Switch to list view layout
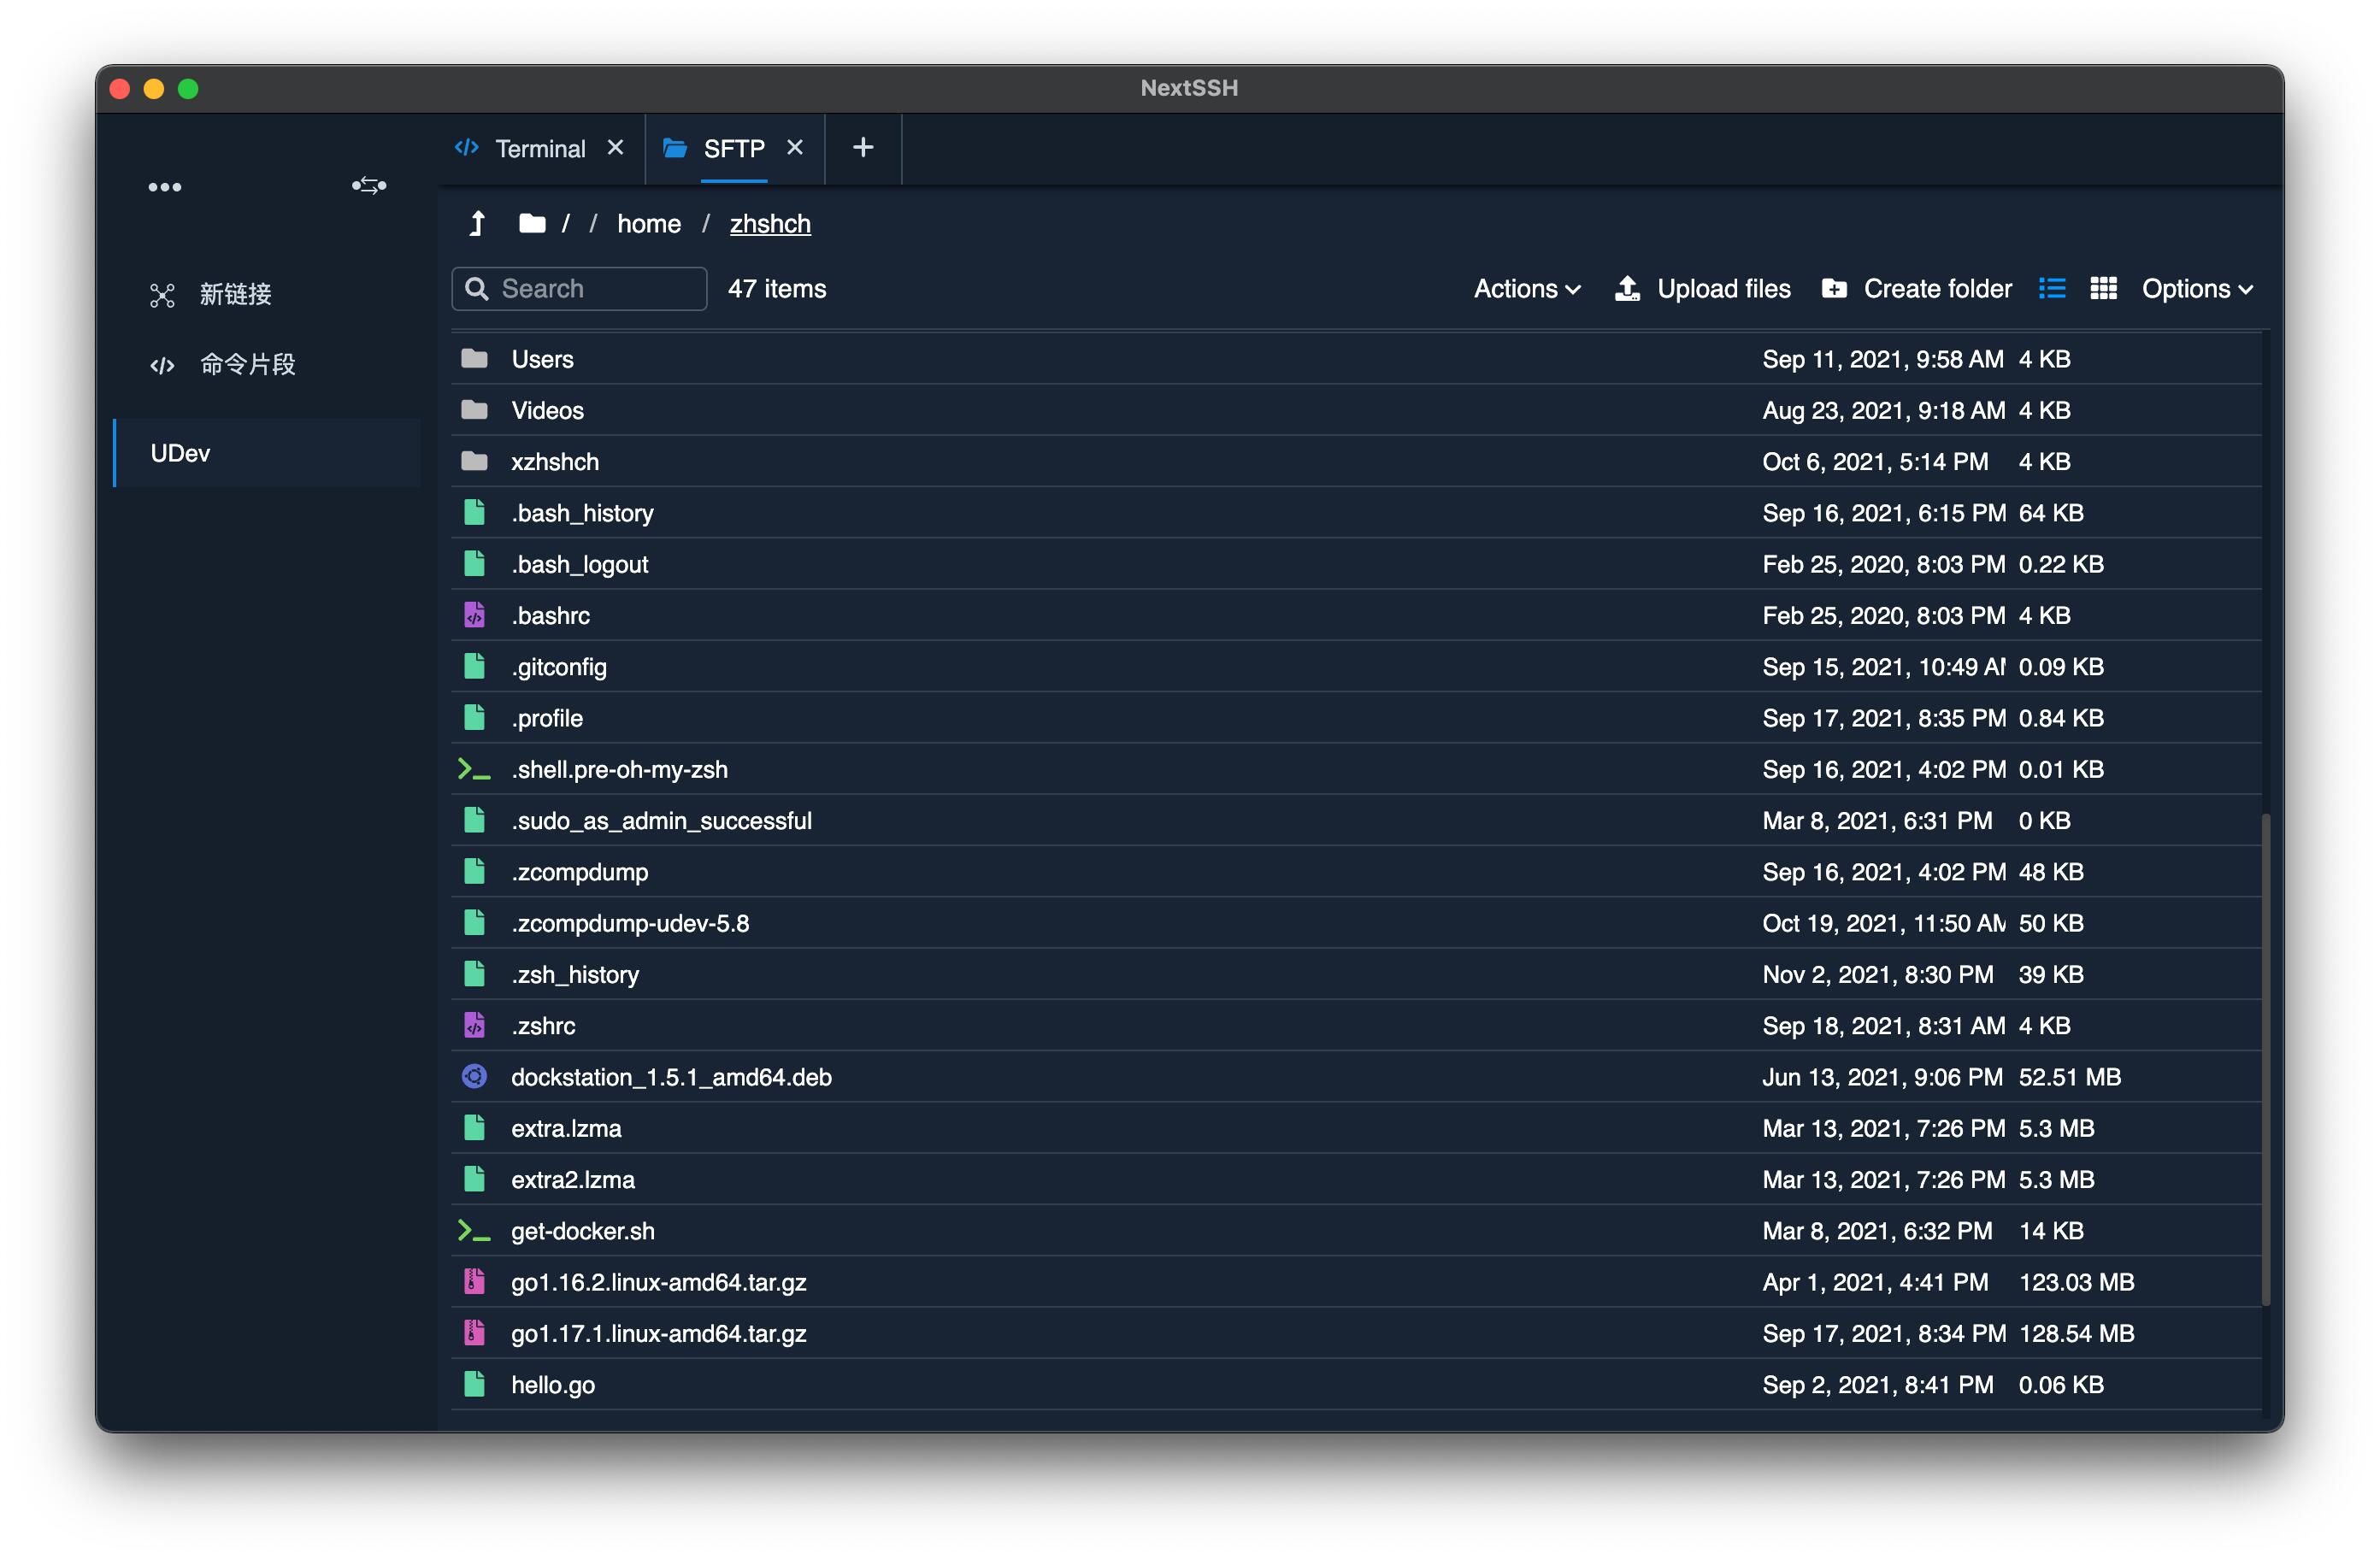2380x1559 pixels. 2052,289
